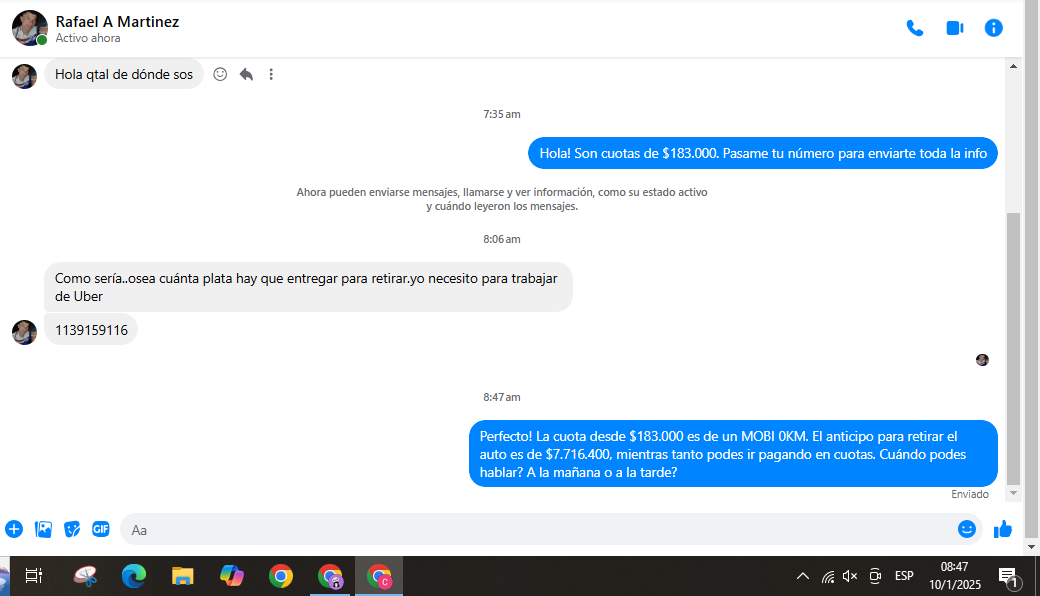This screenshot has width=1040, height=596.
Task: Toggle the muted volume icon in the tray
Action: point(850,576)
